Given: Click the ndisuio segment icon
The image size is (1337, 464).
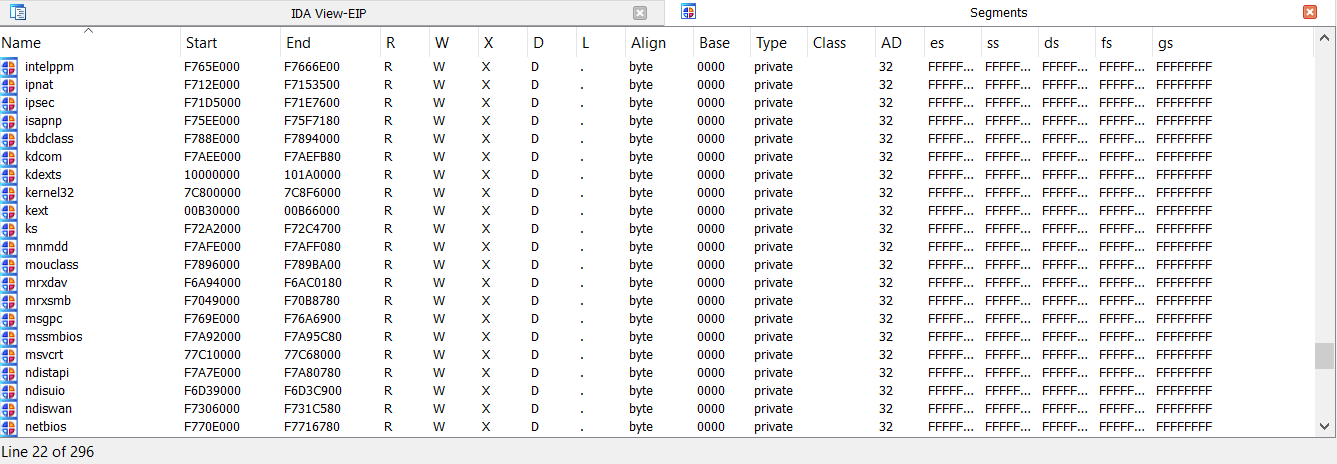Looking at the screenshot, I should pos(9,391).
